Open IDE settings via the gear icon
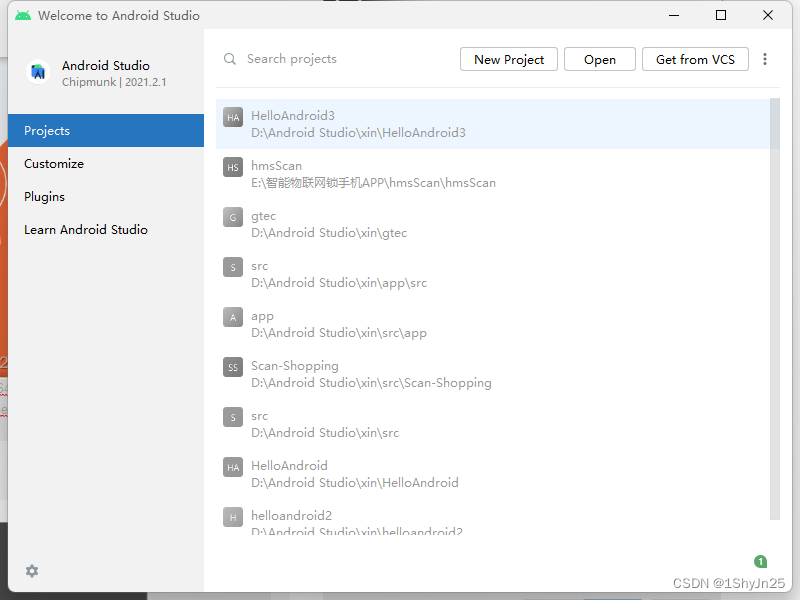The width and height of the screenshot is (800, 600). [31, 571]
